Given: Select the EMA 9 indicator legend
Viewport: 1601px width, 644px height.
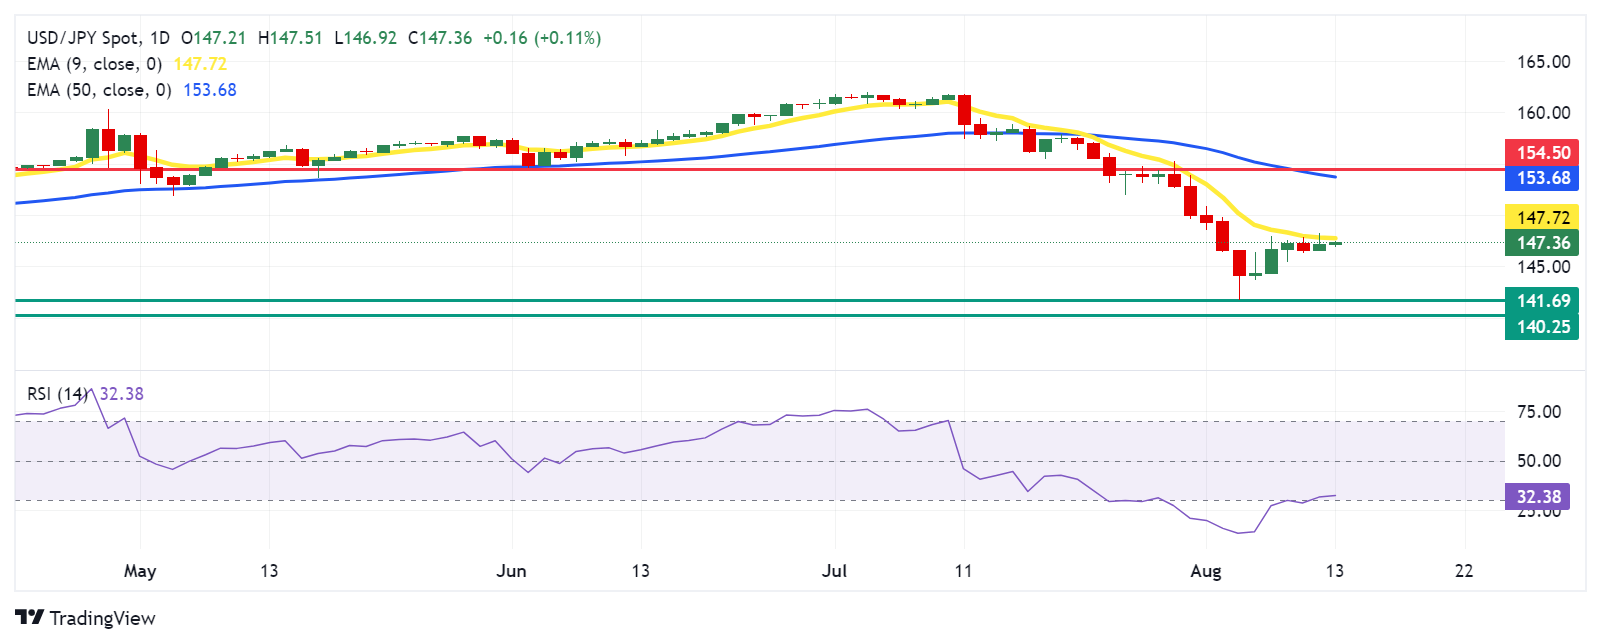Looking at the screenshot, I should (94, 64).
